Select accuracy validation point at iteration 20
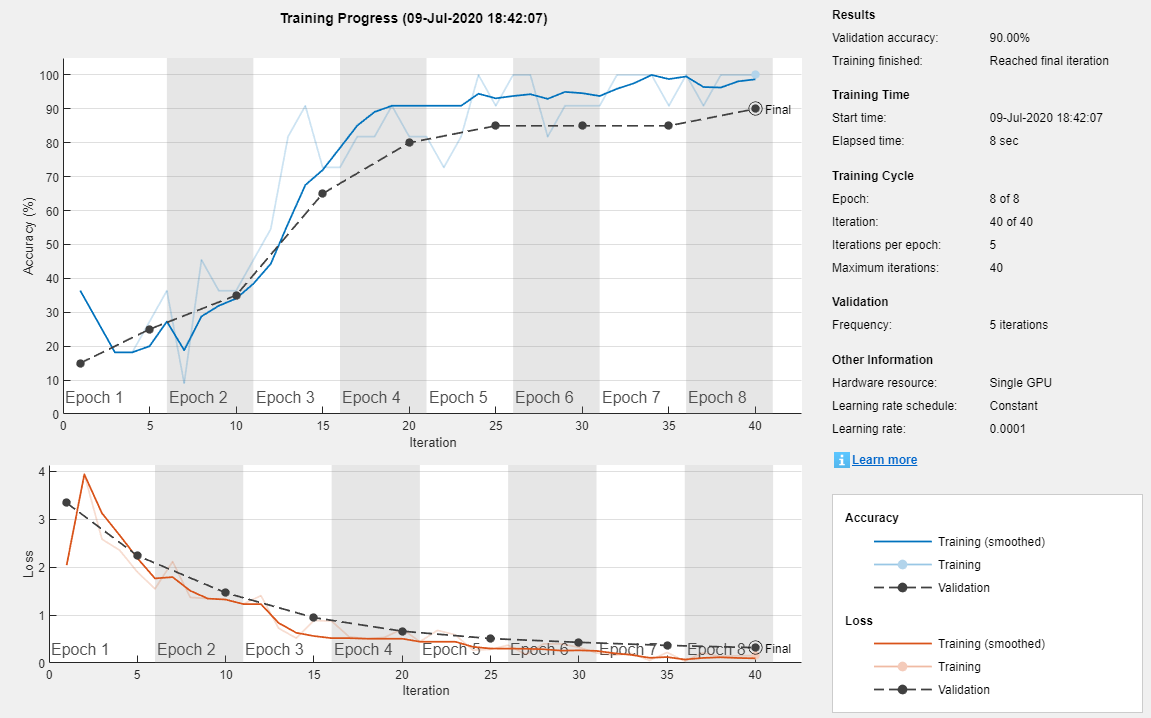 (409, 143)
